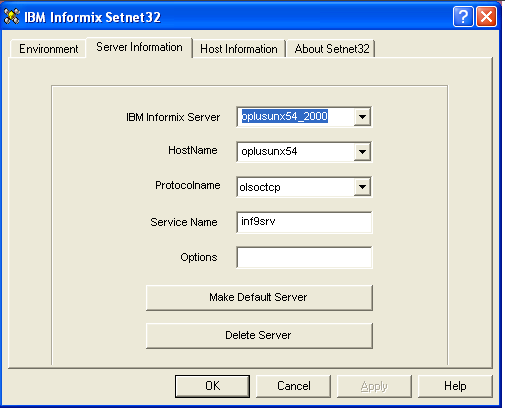Switch to the Environment tab
Screen dimensions: 505x410
tap(48, 49)
